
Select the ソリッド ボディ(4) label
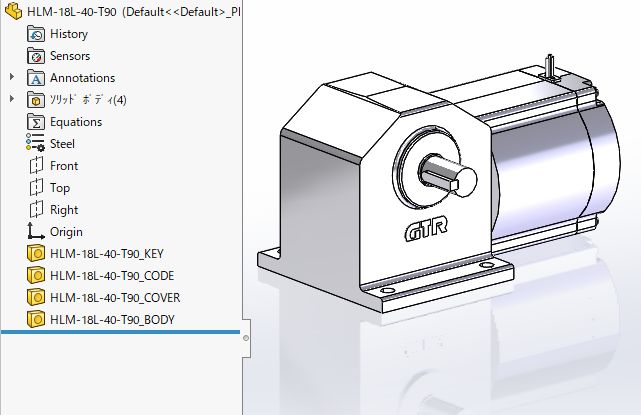click(88, 100)
